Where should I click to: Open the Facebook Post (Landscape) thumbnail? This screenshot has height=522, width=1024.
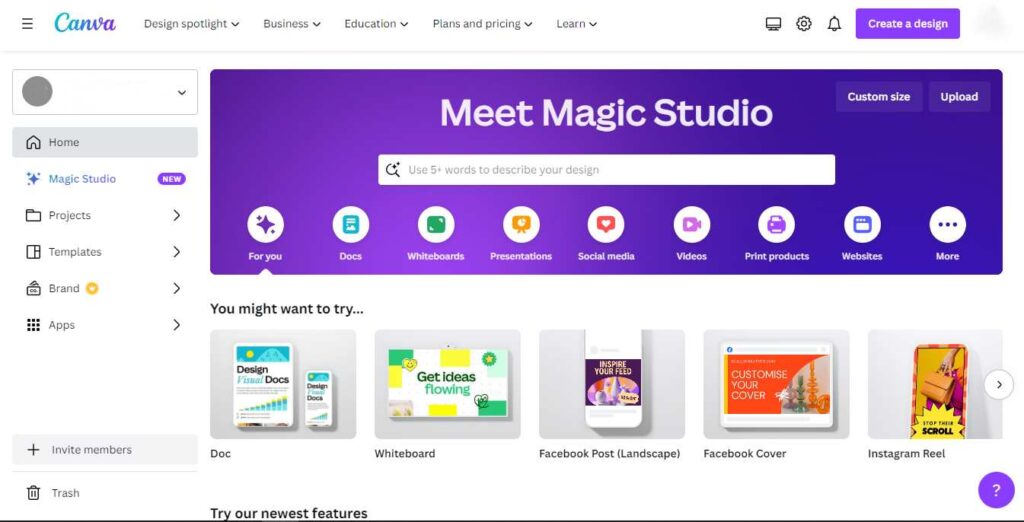(x=612, y=384)
